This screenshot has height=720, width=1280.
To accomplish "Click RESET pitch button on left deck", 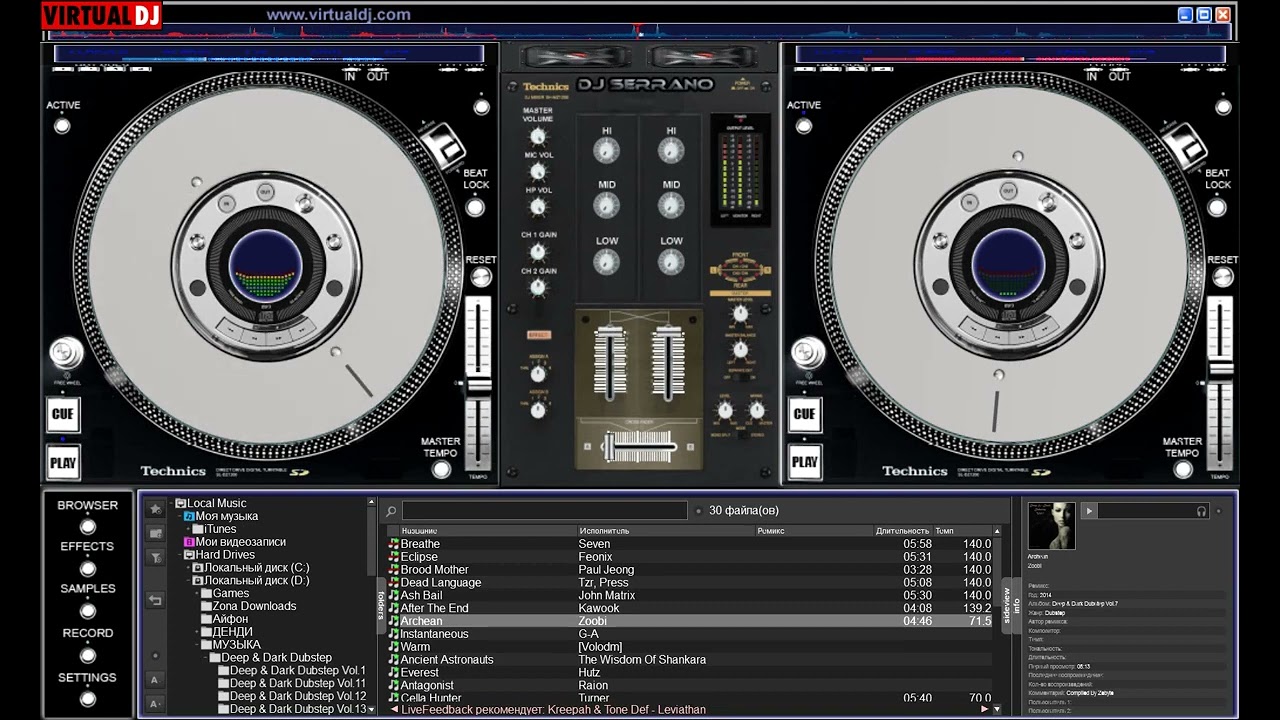I will (x=480, y=276).
